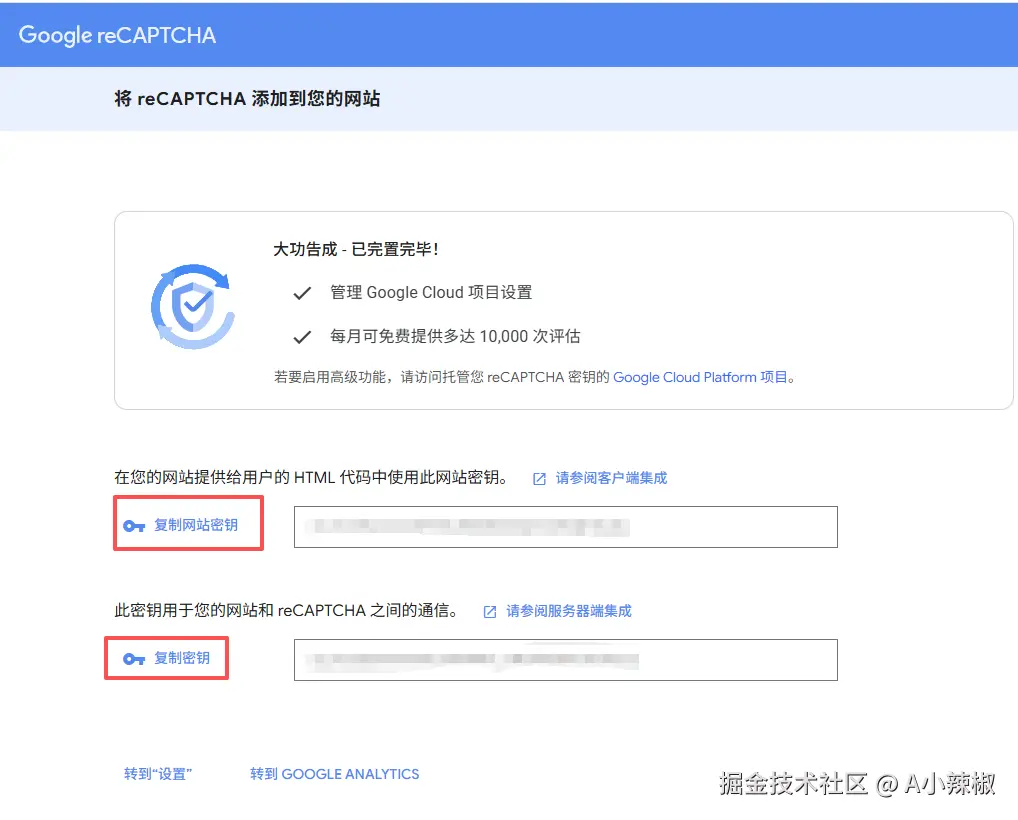
Task: Click the key icon beside 复制网站密钥
Action: click(x=134, y=526)
